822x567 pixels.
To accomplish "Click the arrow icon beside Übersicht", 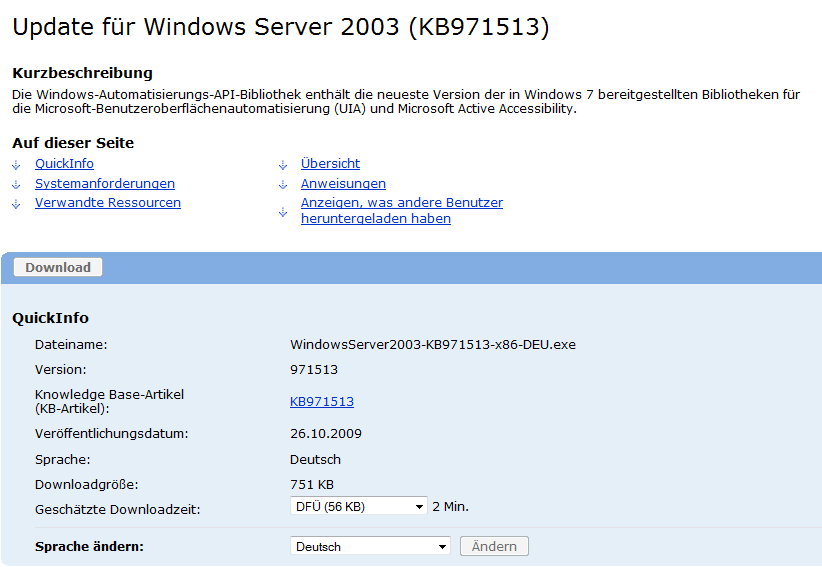I will point(282,164).
